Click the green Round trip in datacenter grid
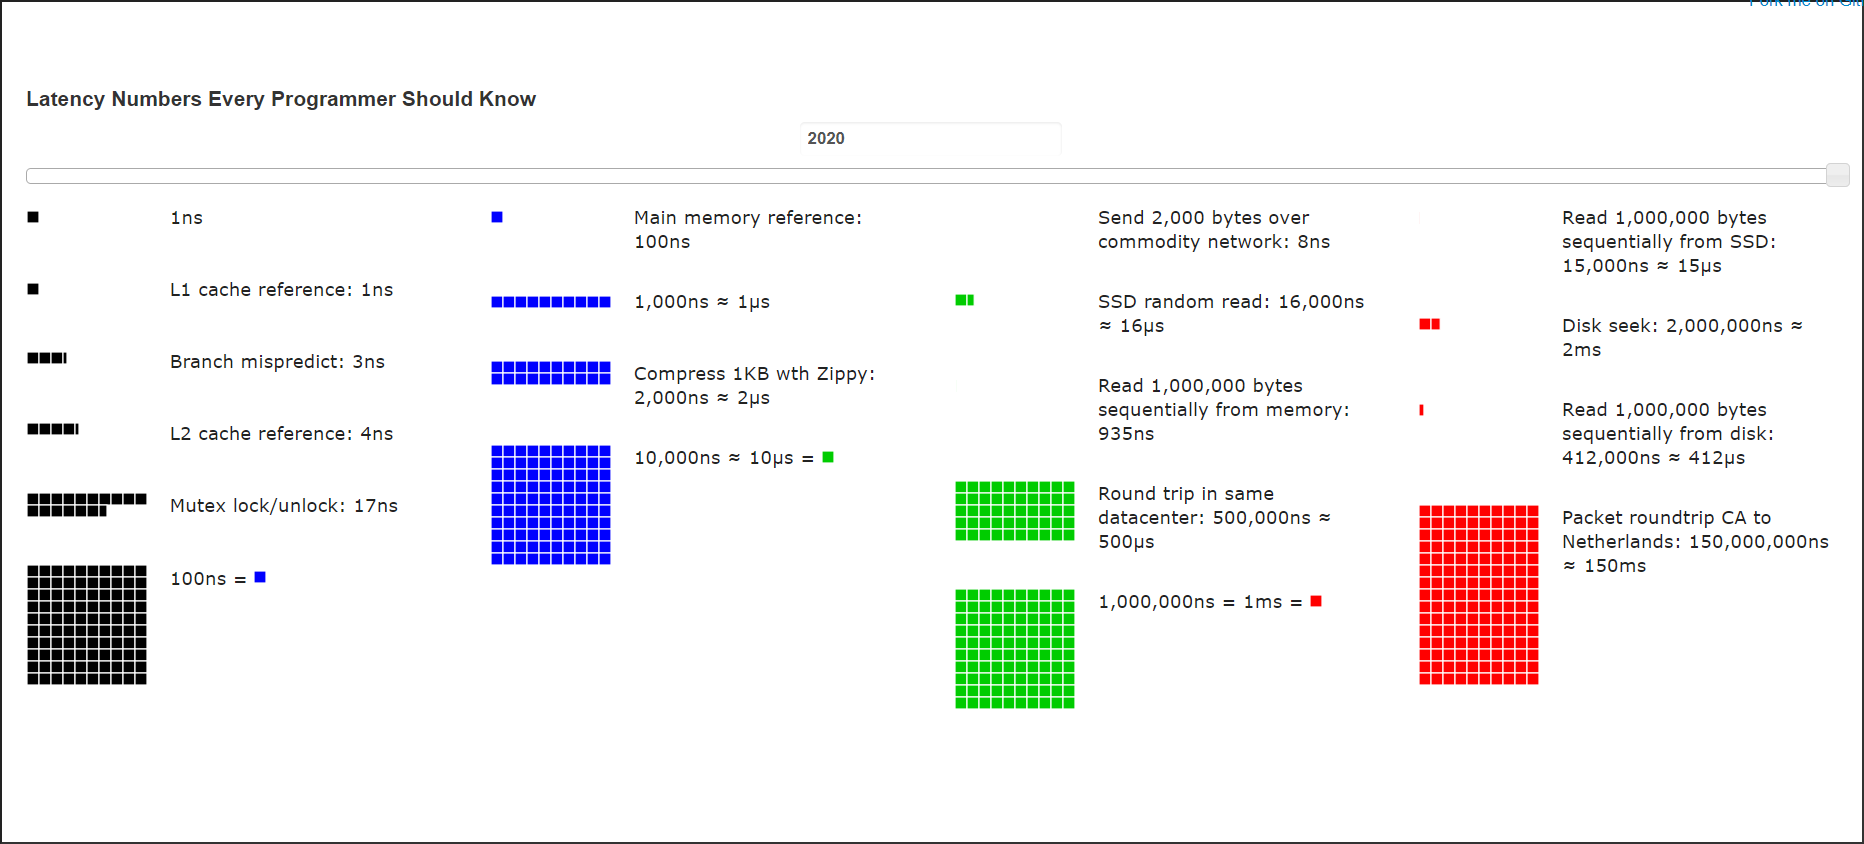Viewport: 1864px width, 844px height. (x=1015, y=511)
